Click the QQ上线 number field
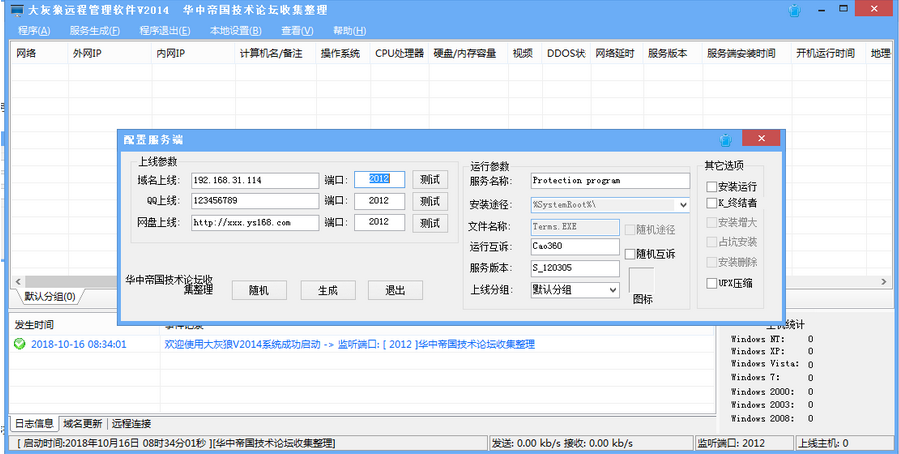 pos(255,201)
